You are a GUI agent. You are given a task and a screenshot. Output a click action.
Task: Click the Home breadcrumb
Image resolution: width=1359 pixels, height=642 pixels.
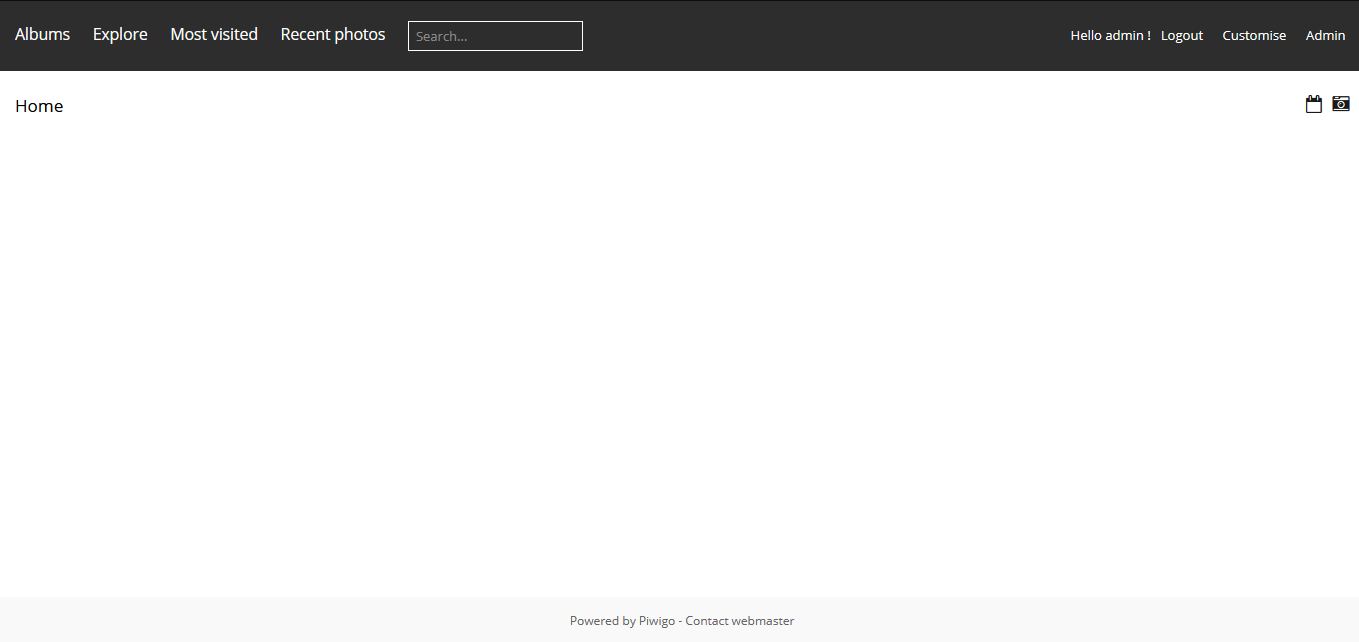[39, 107]
